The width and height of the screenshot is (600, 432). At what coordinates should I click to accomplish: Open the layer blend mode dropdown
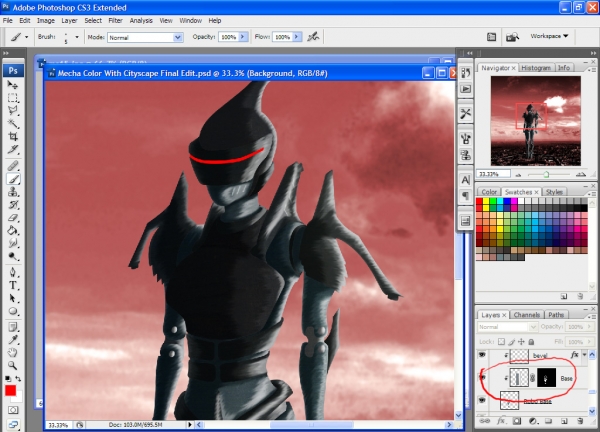507,327
